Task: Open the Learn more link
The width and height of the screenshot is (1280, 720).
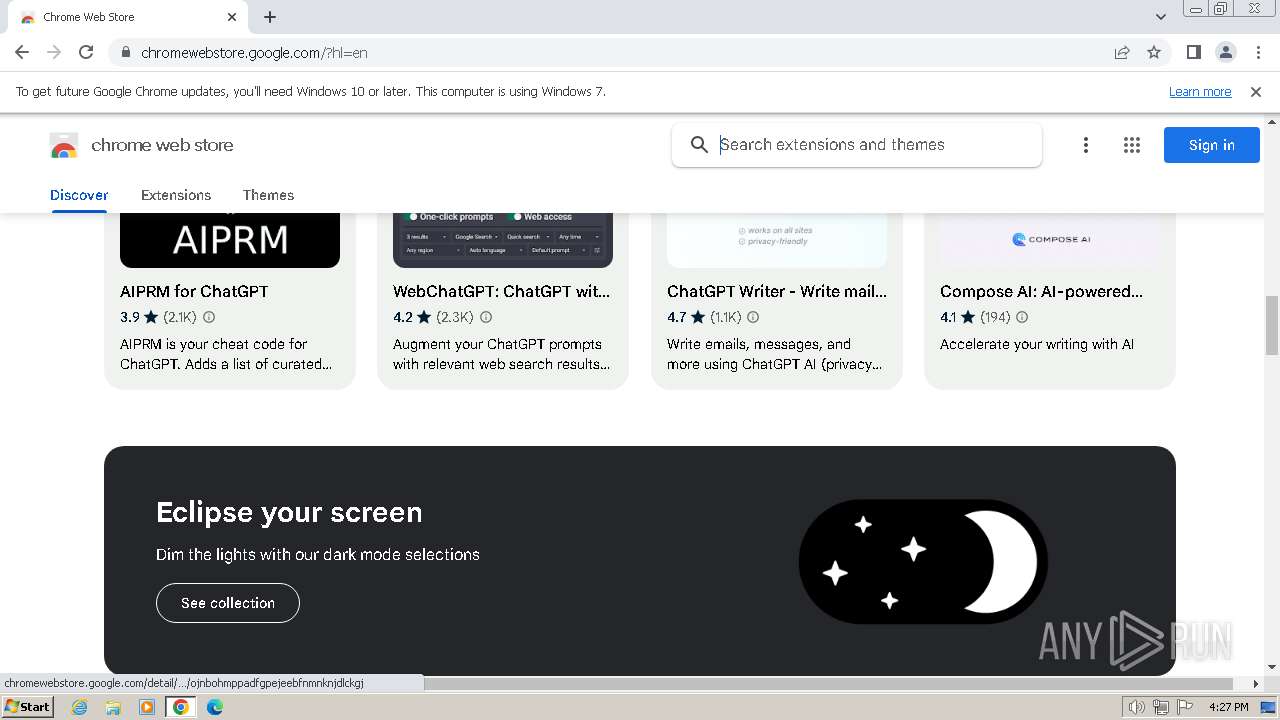Action: point(1200,92)
